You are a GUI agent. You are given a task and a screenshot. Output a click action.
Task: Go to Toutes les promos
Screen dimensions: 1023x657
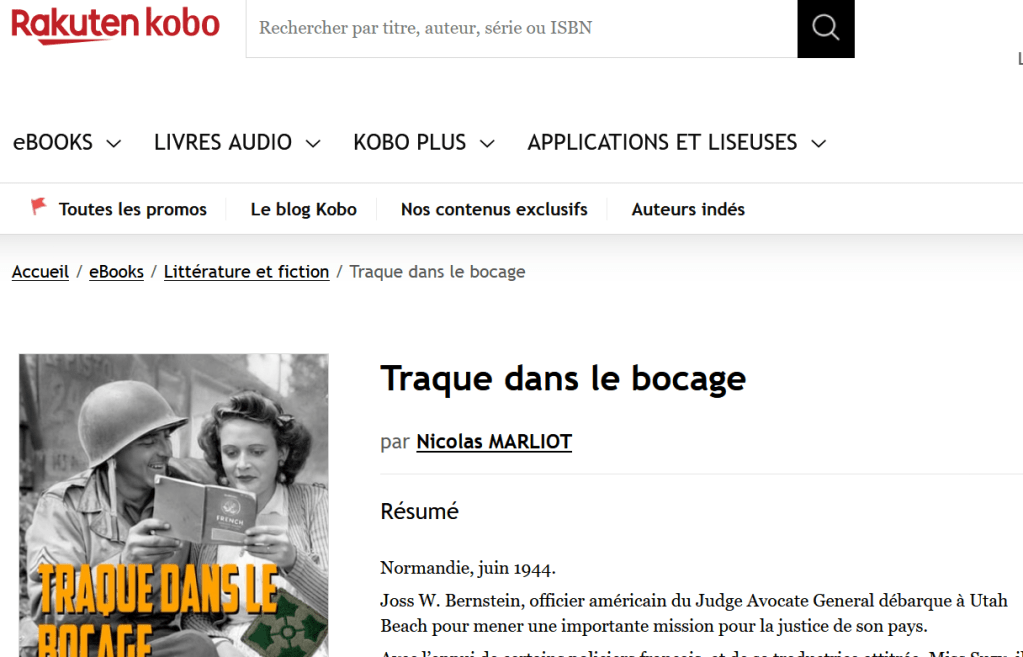(132, 209)
